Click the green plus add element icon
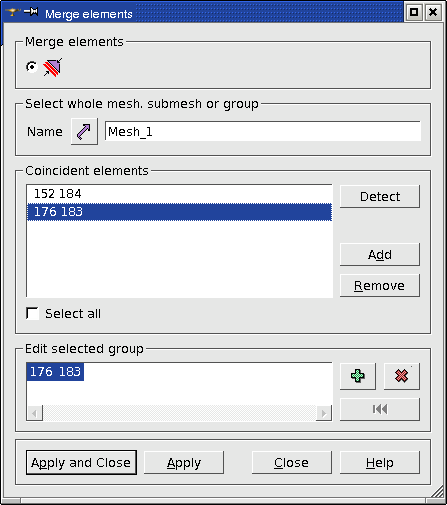 click(358, 376)
